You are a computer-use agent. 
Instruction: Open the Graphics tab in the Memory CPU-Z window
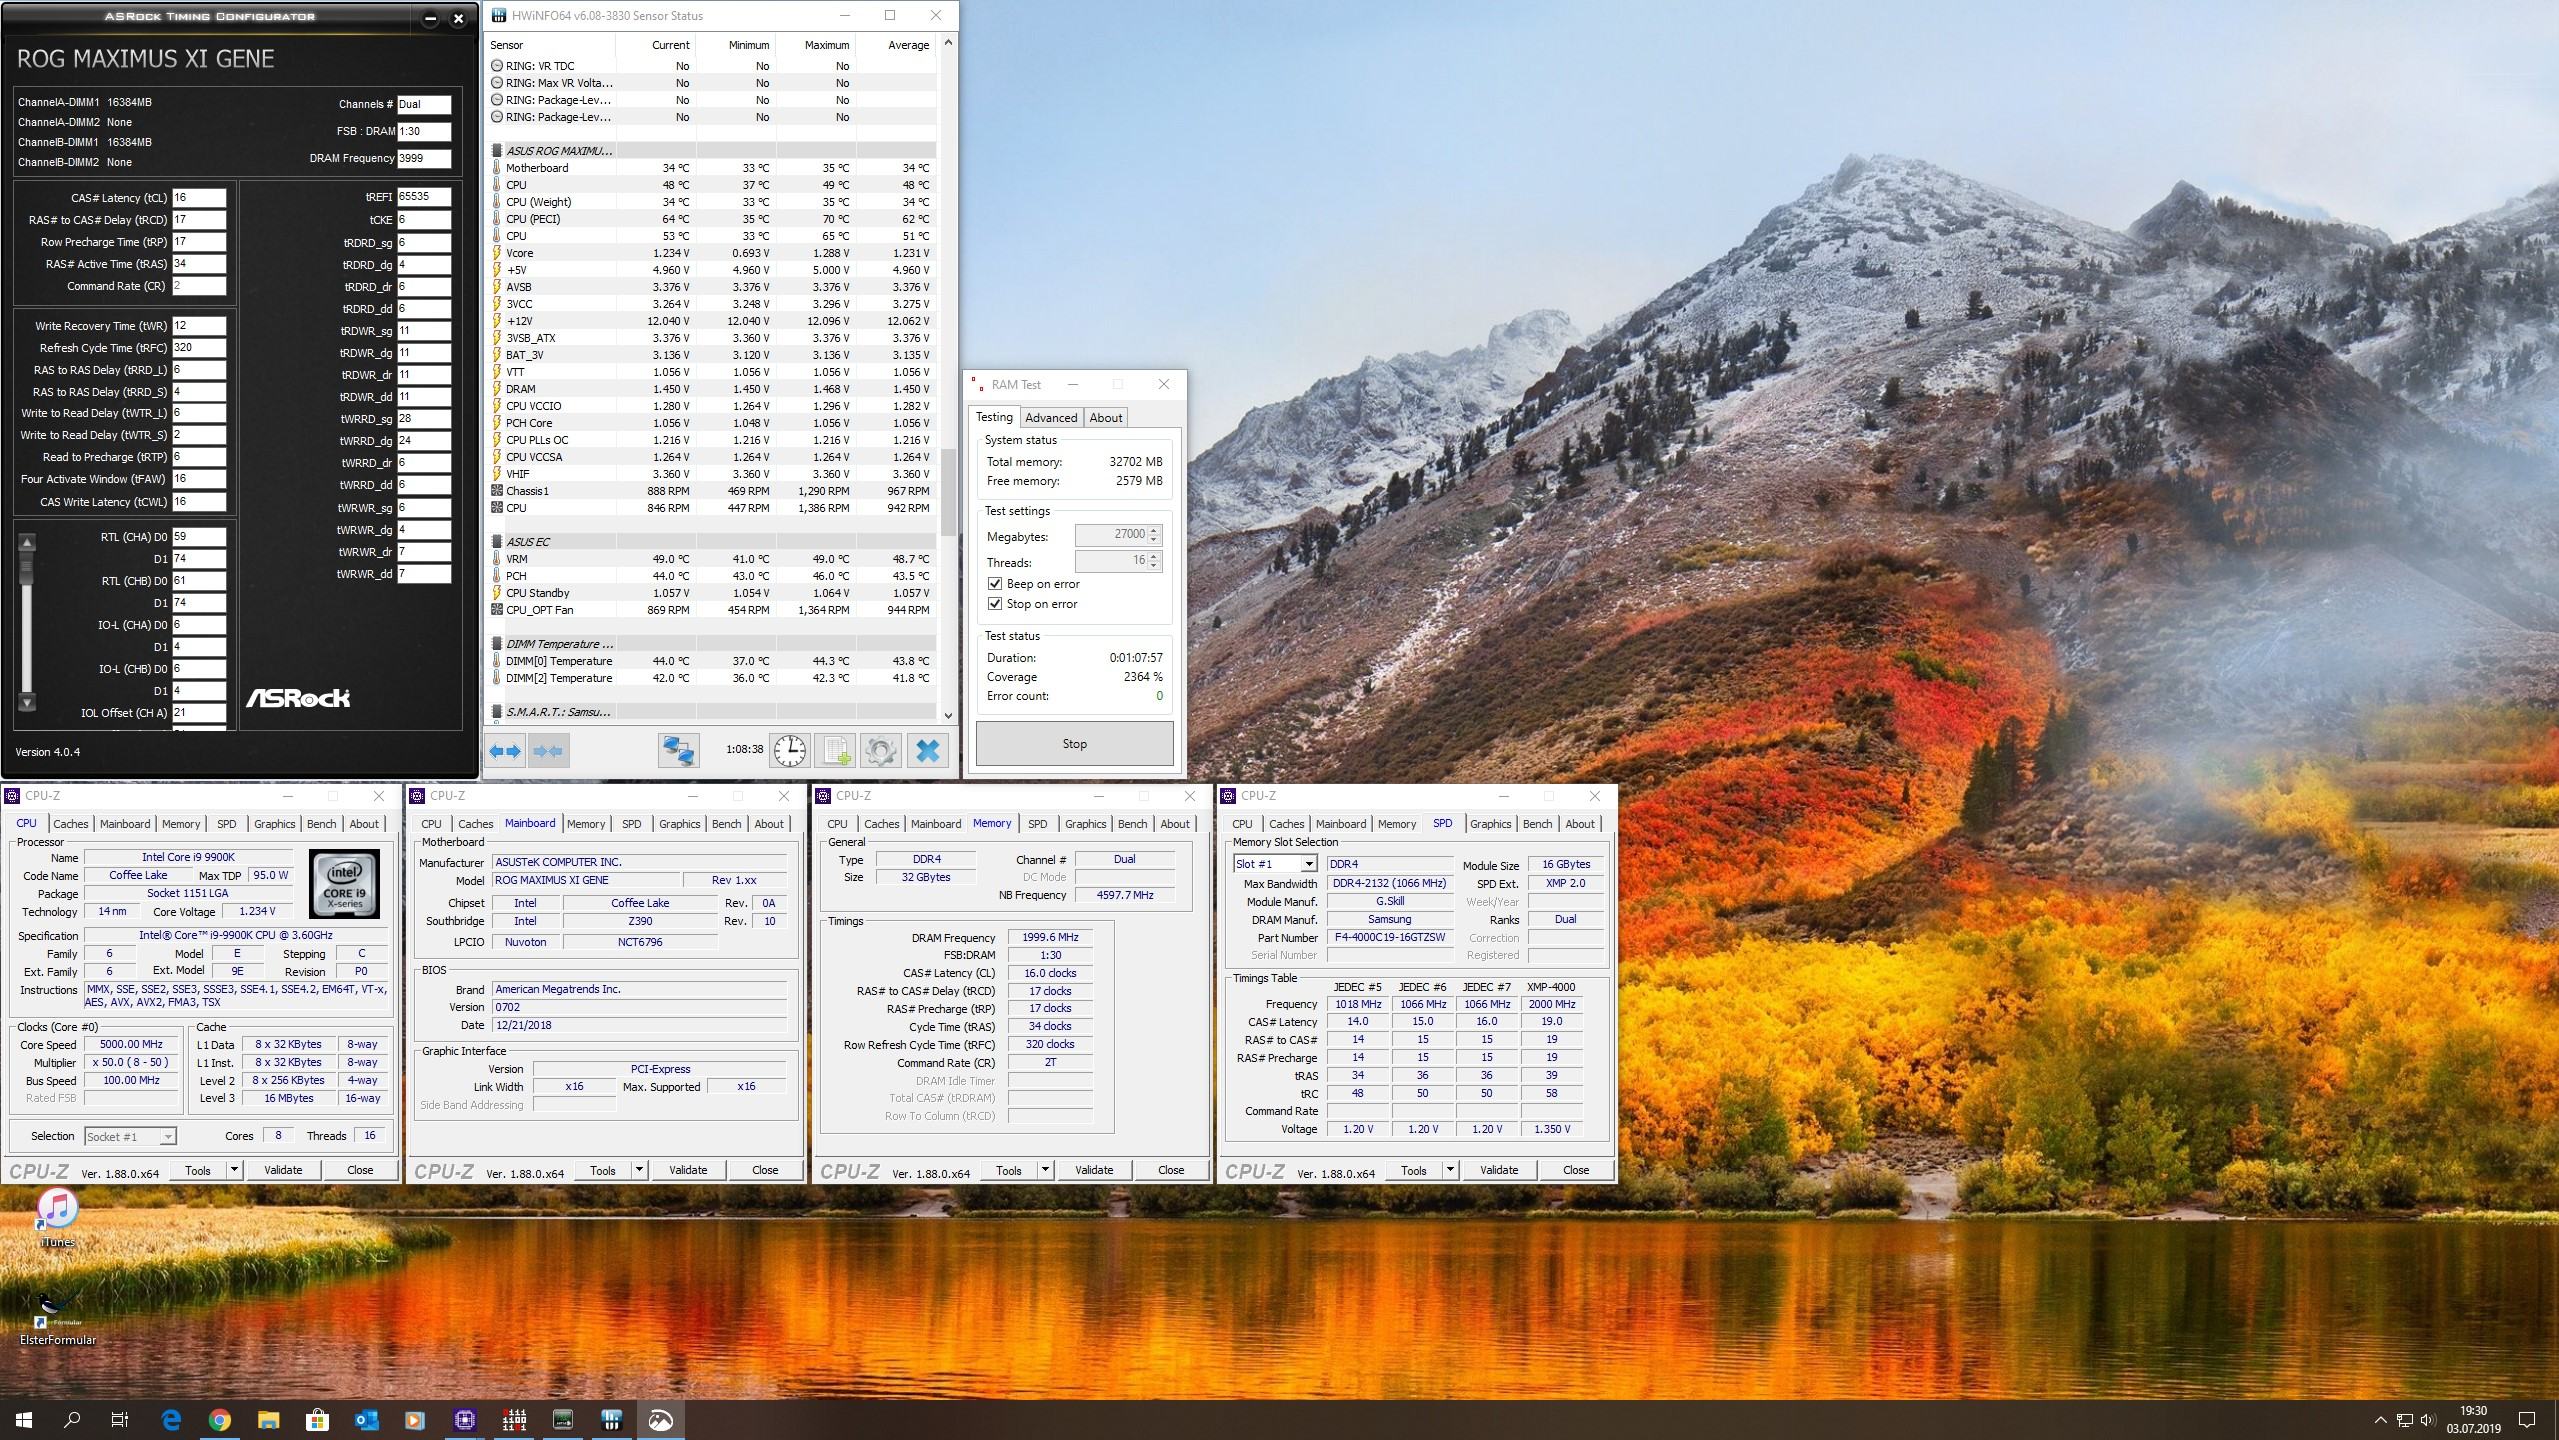tap(1086, 824)
